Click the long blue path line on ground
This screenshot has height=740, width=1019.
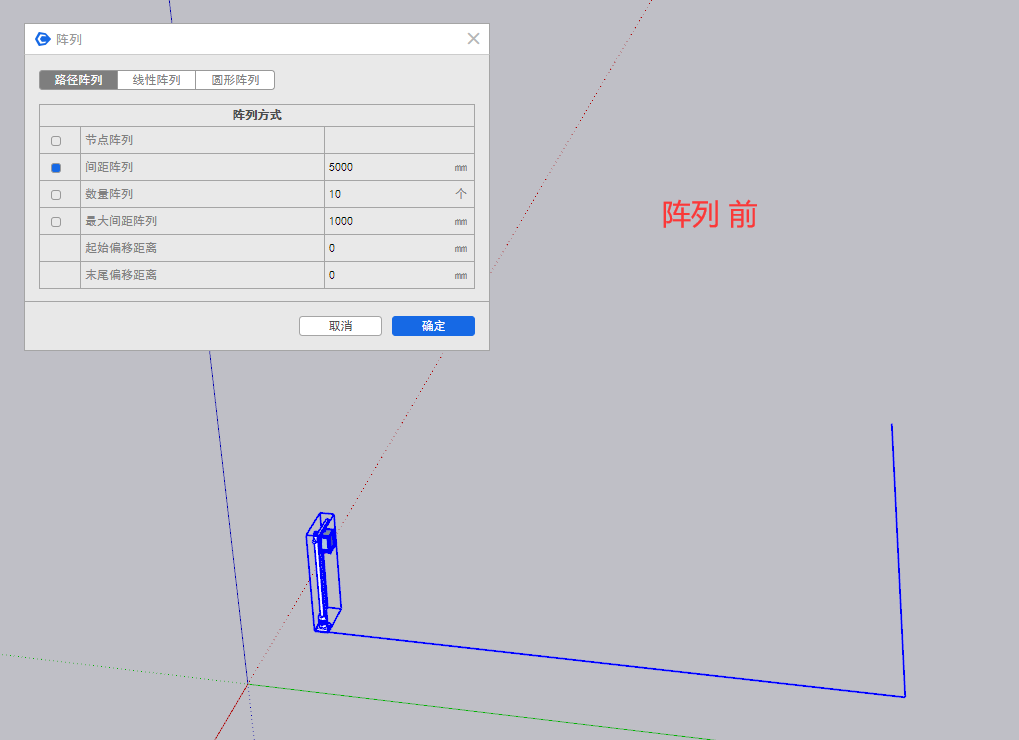620,664
